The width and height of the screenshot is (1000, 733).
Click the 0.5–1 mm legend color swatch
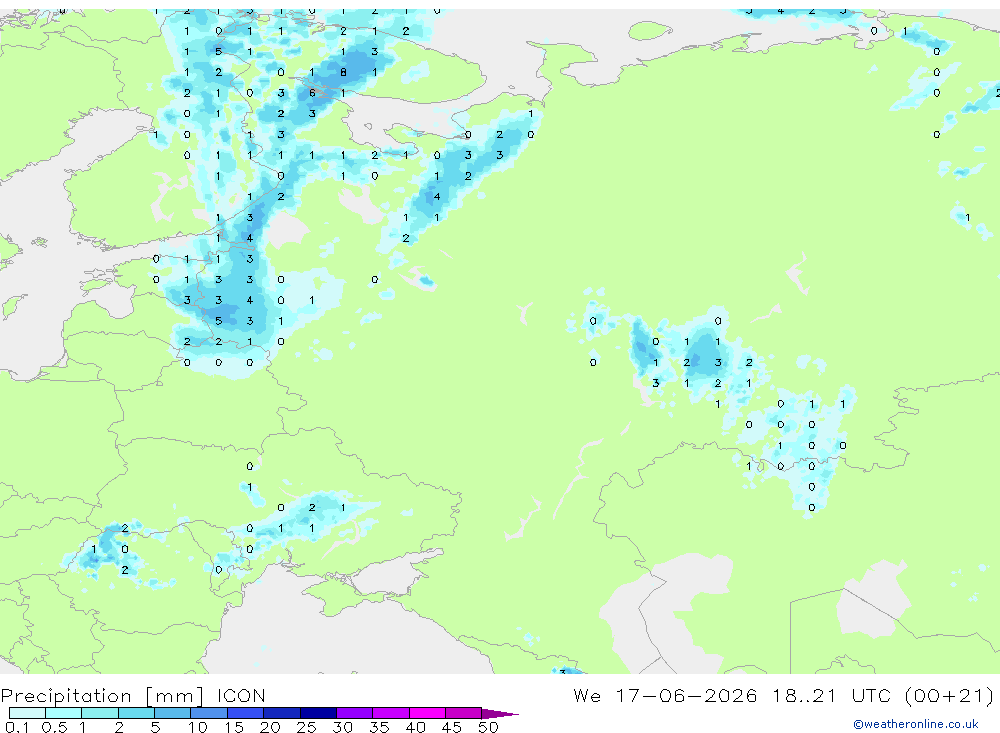(64, 713)
